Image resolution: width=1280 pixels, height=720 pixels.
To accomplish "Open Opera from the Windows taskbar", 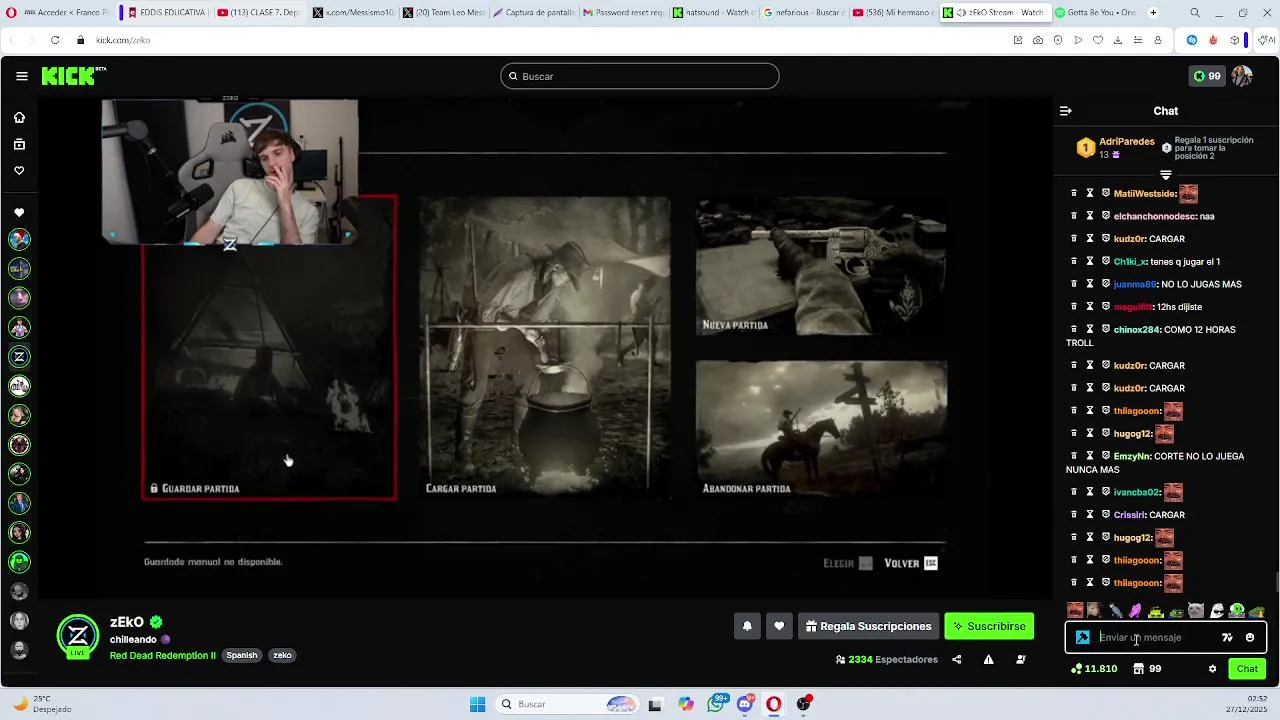I will point(774,704).
